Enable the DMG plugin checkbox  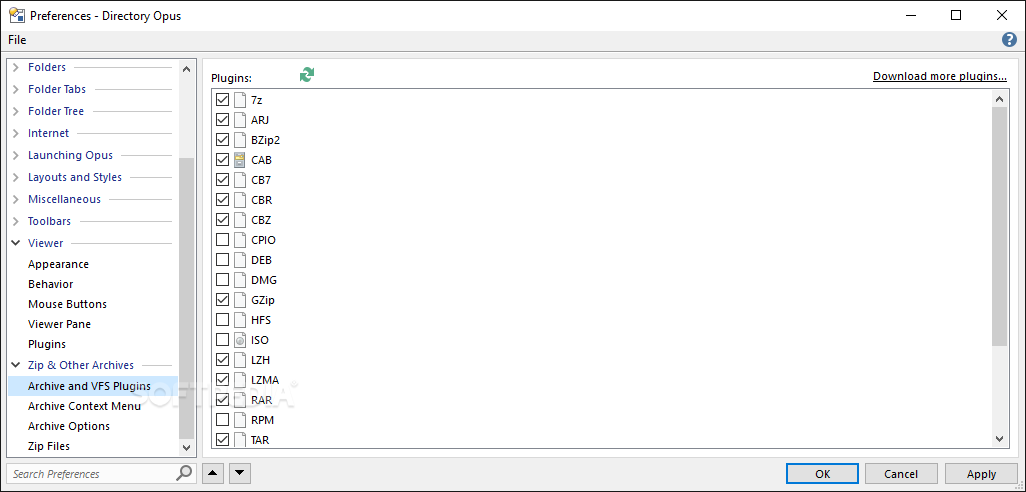pyautogui.click(x=222, y=280)
